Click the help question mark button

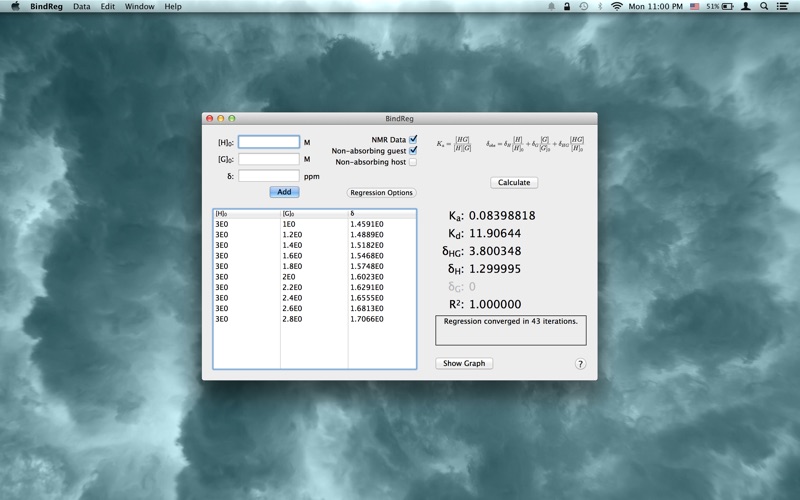[580, 364]
